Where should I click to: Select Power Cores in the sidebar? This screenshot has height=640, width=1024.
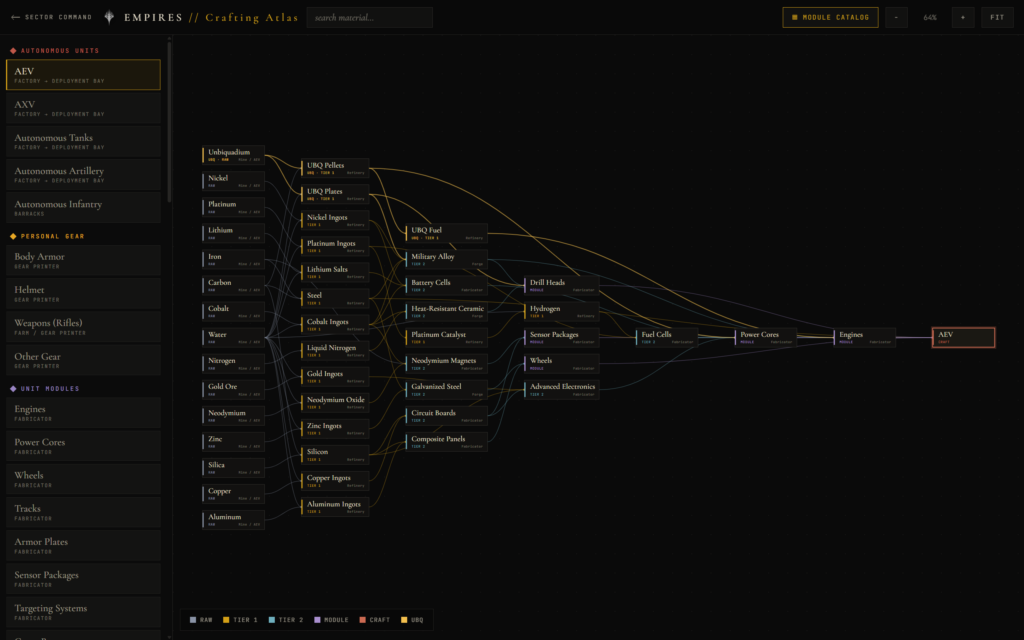coord(83,446)
